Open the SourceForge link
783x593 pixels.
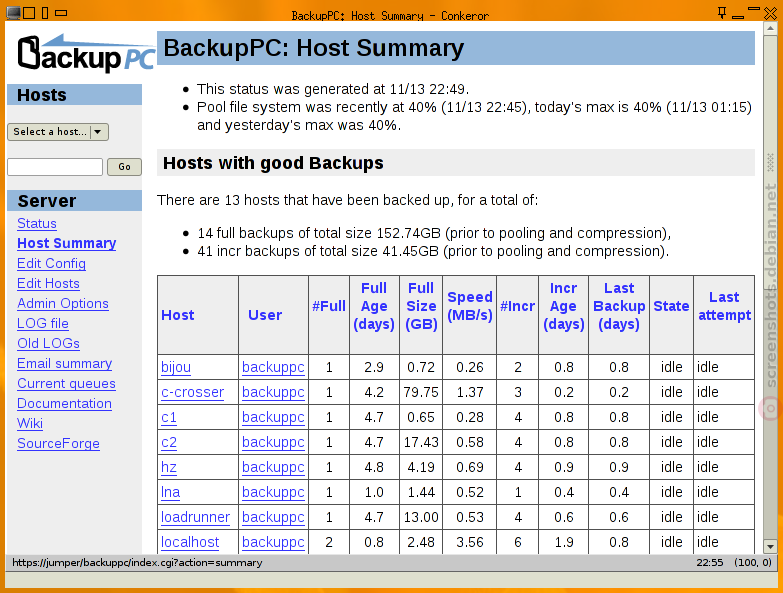(x=58, y=443)
